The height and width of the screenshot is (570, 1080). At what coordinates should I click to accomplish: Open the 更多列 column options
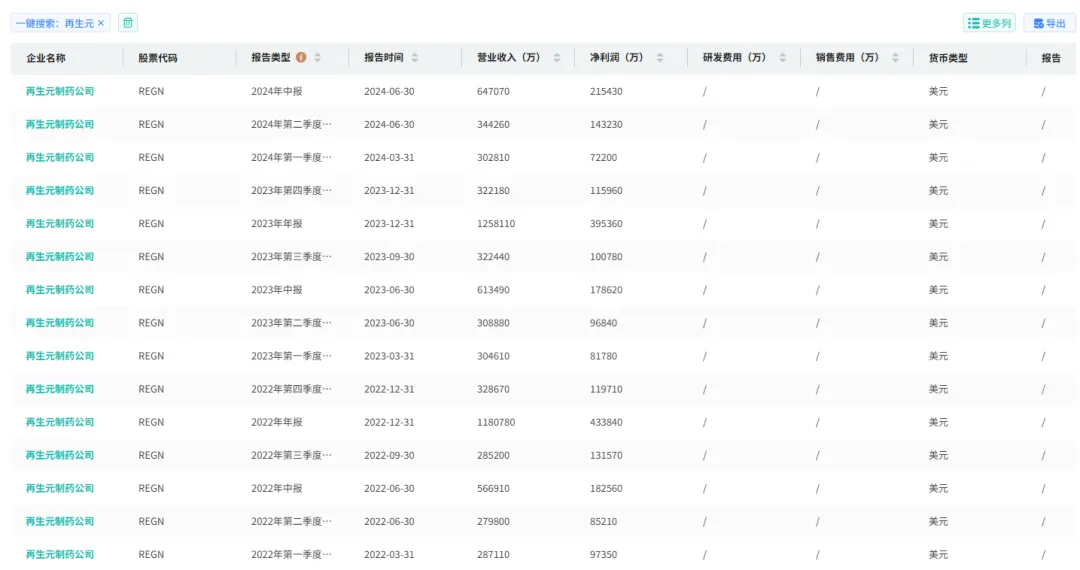click(989, 23)
